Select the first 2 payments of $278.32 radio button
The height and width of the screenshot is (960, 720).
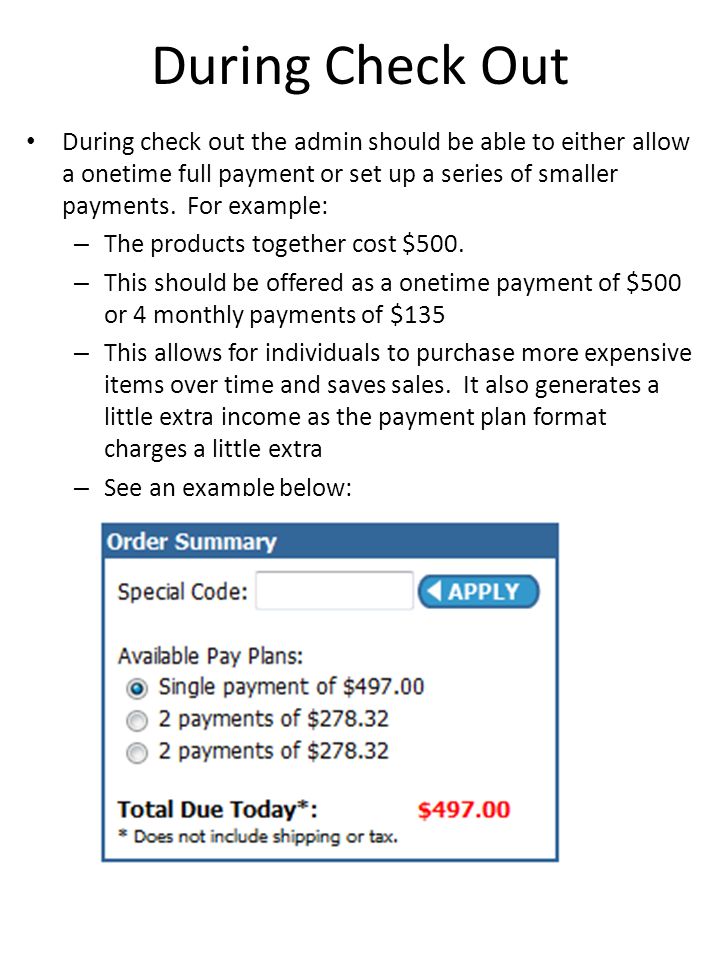137,721
